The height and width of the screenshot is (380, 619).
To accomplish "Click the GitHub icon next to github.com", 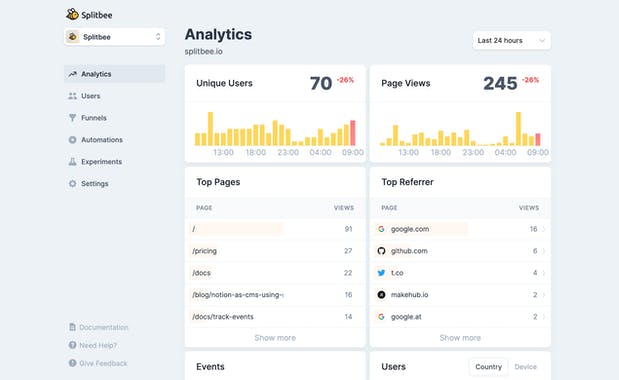I will 381,251.
